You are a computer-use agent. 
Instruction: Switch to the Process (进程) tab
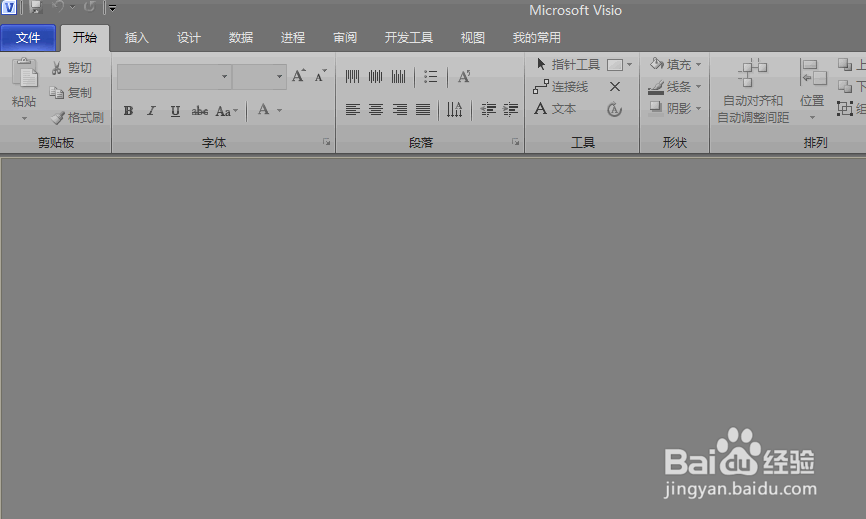[x=293, y=38]
